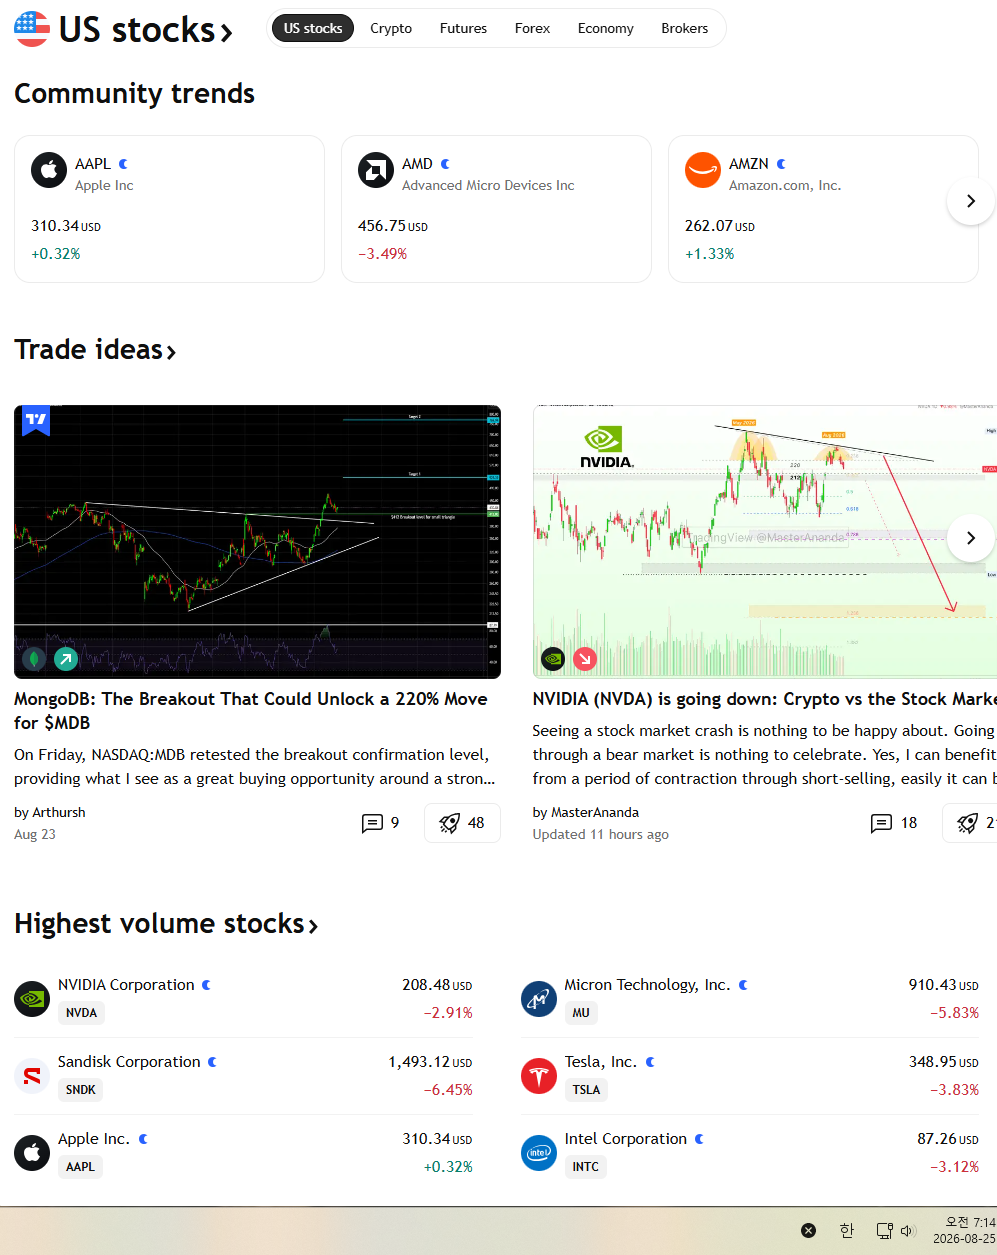The width and height of the screenshot is (997, 1255).
Task: Select the Futures tab
Action: pyautogui.click(x=463, y=28)
